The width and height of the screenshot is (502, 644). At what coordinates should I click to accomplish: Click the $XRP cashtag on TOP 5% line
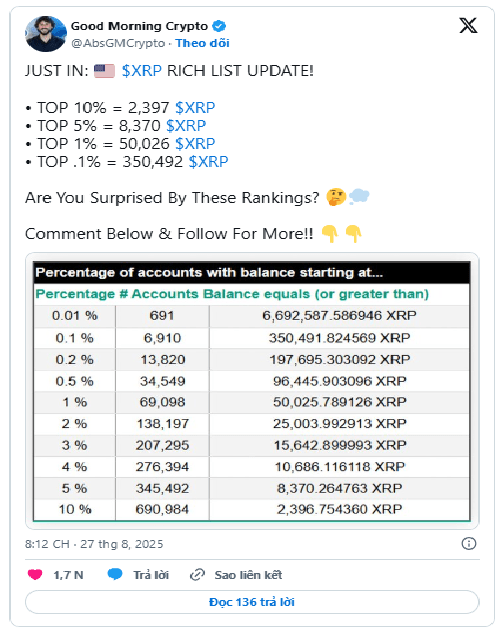186,126
